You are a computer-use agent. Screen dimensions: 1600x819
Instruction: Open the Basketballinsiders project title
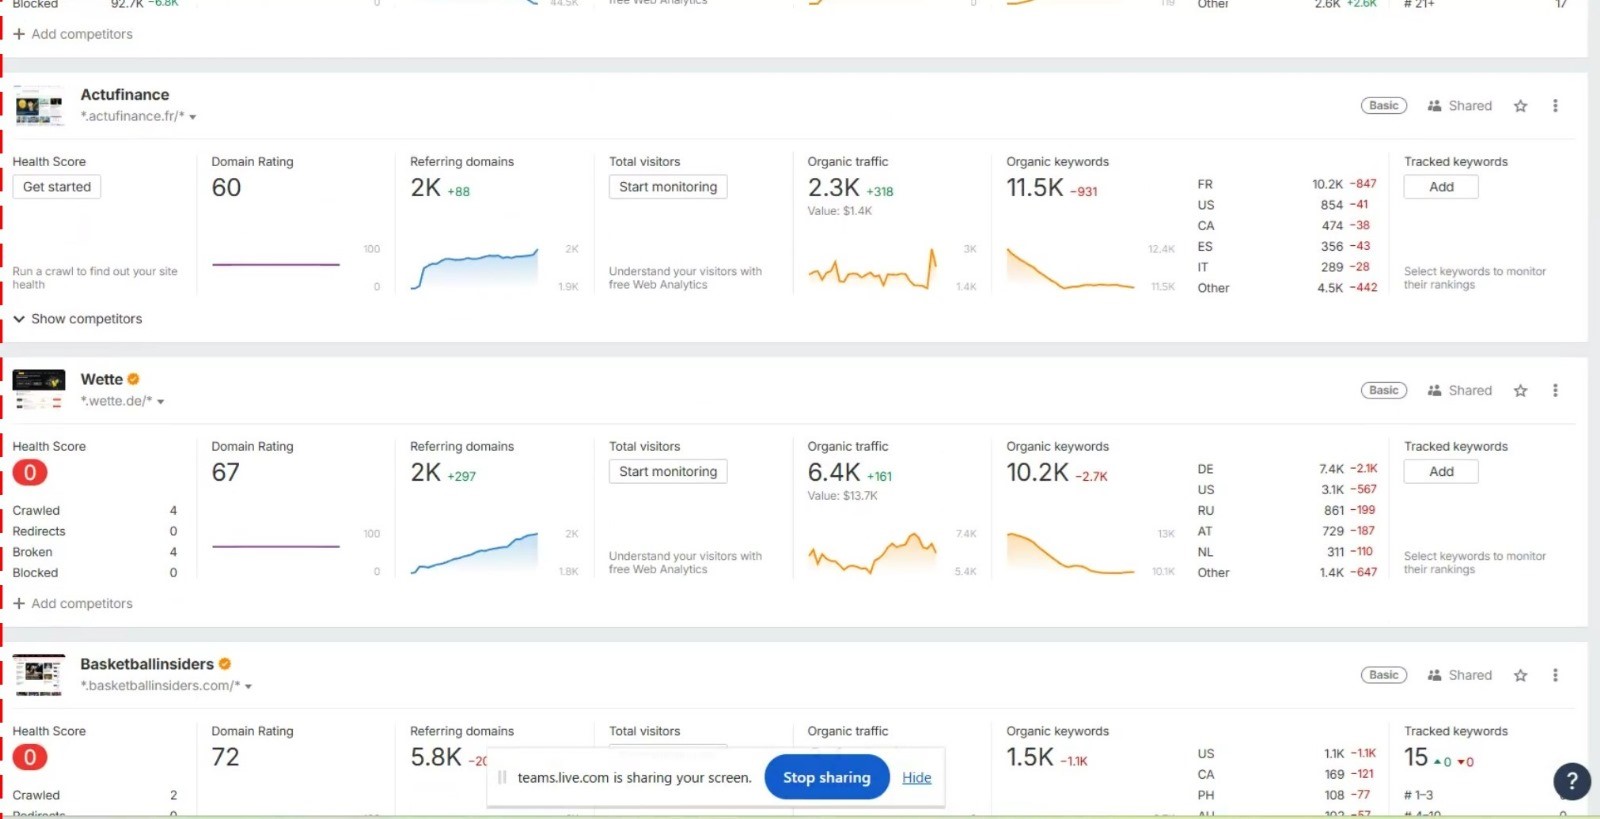tap(147, 664)
